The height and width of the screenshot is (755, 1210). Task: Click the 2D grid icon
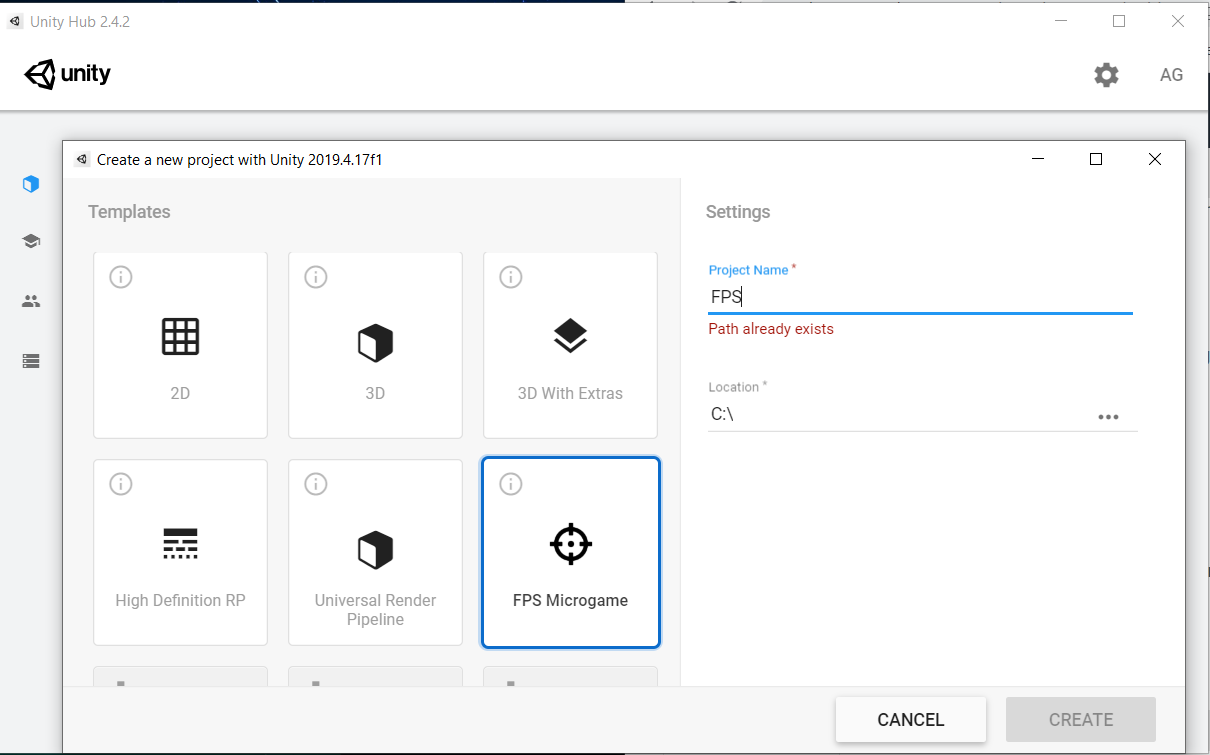[180, 337]
